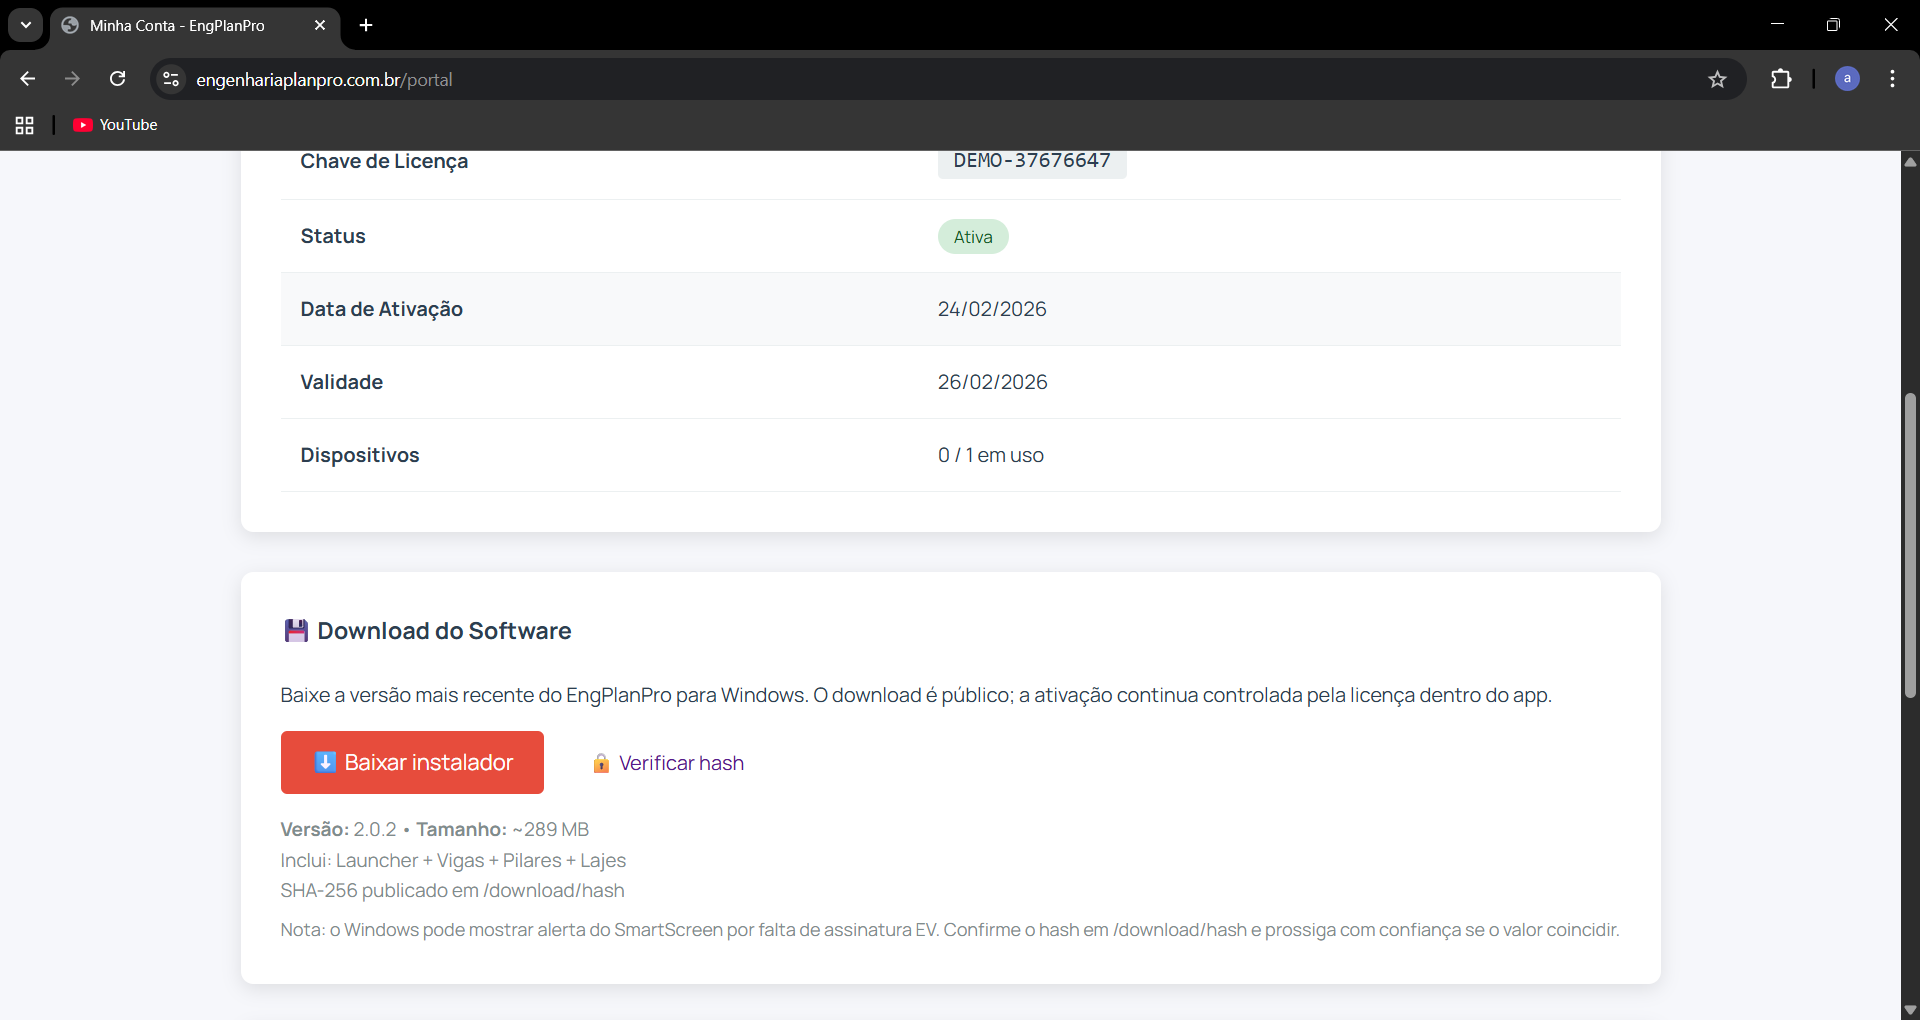The width and height of the screenshot is (1920, 1020).
Task: Click the forward navigation arrow
Action: (72, 79)
